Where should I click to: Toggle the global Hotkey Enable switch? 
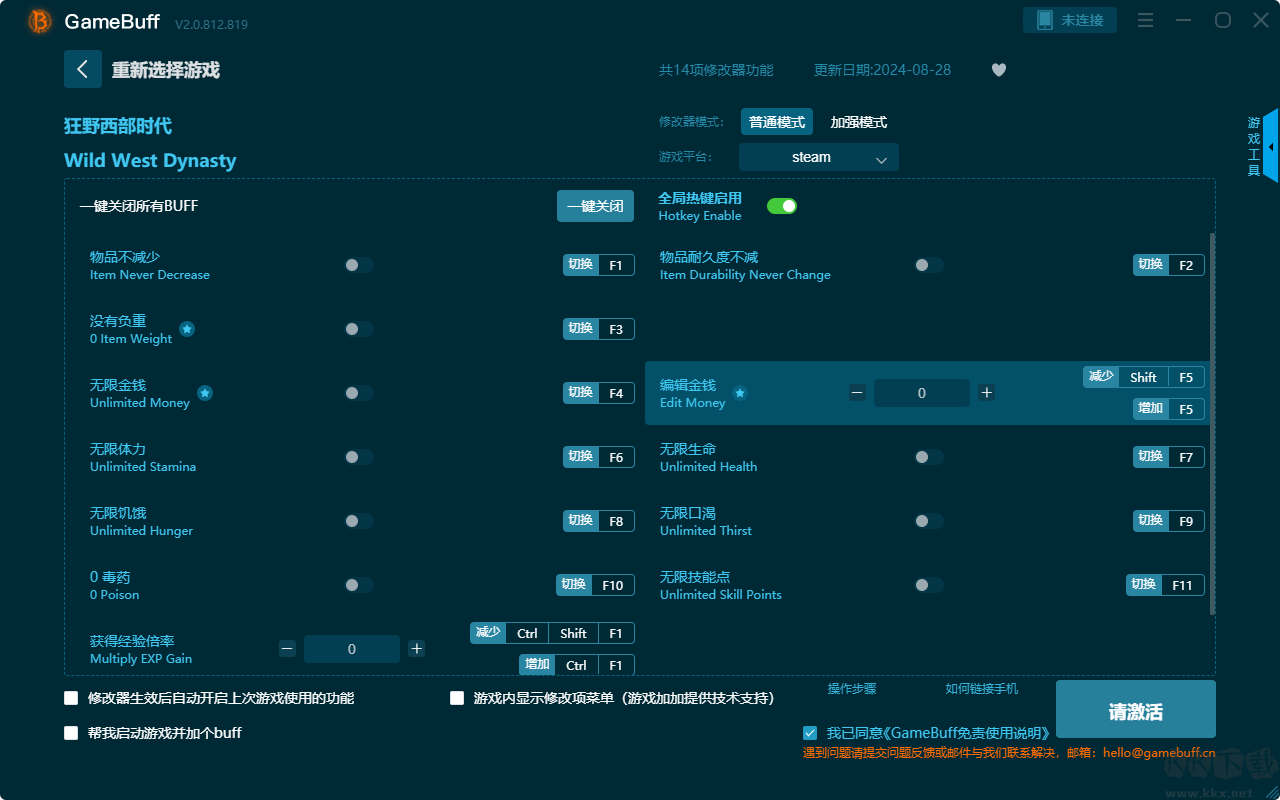782,206
